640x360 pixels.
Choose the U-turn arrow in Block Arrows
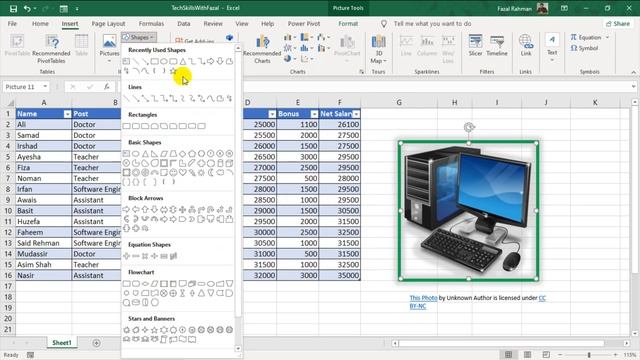[x=211, y=209]
